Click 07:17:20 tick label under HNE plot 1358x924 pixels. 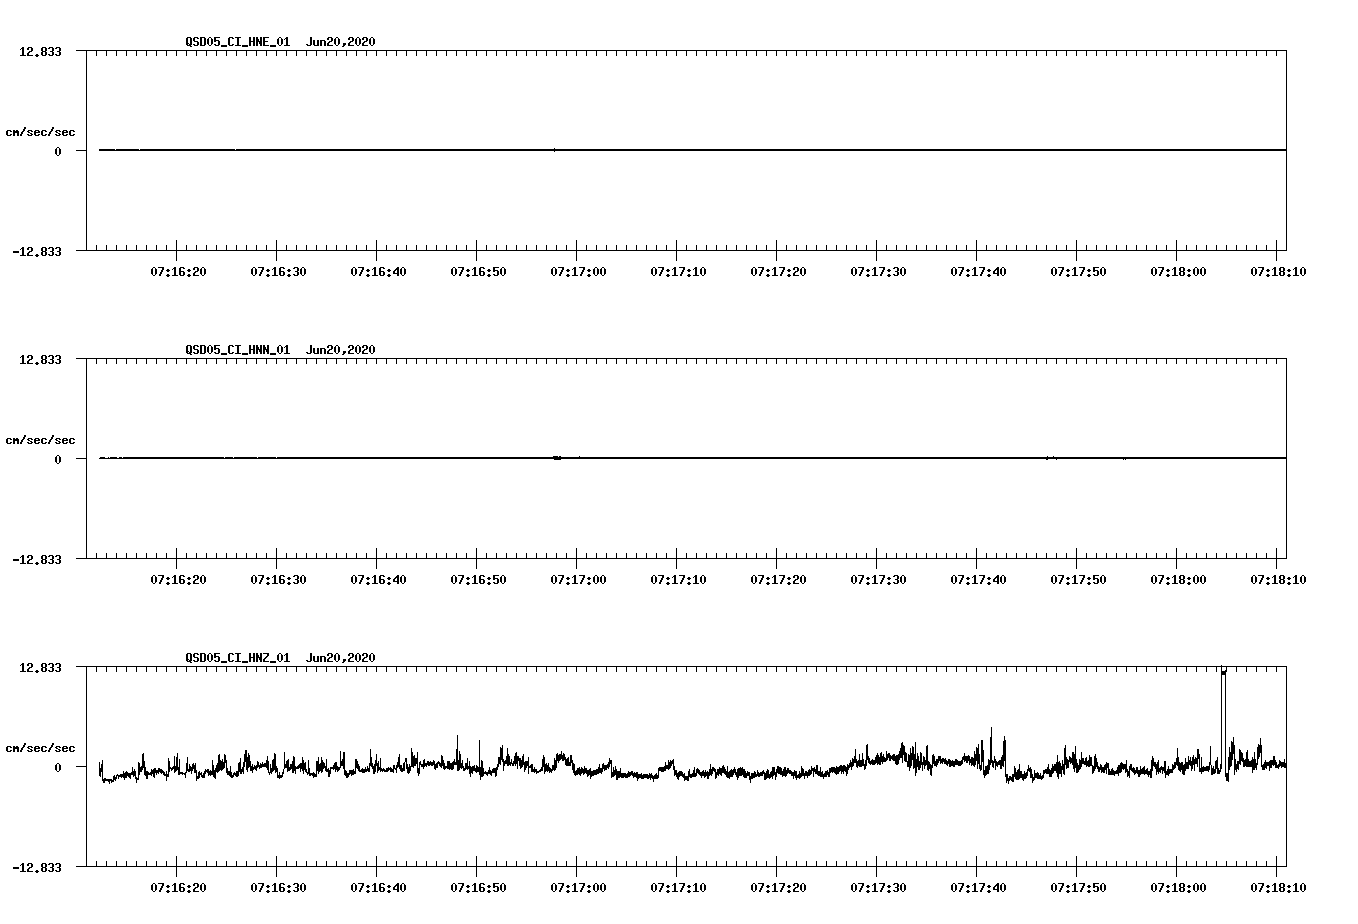coord(779,271)
